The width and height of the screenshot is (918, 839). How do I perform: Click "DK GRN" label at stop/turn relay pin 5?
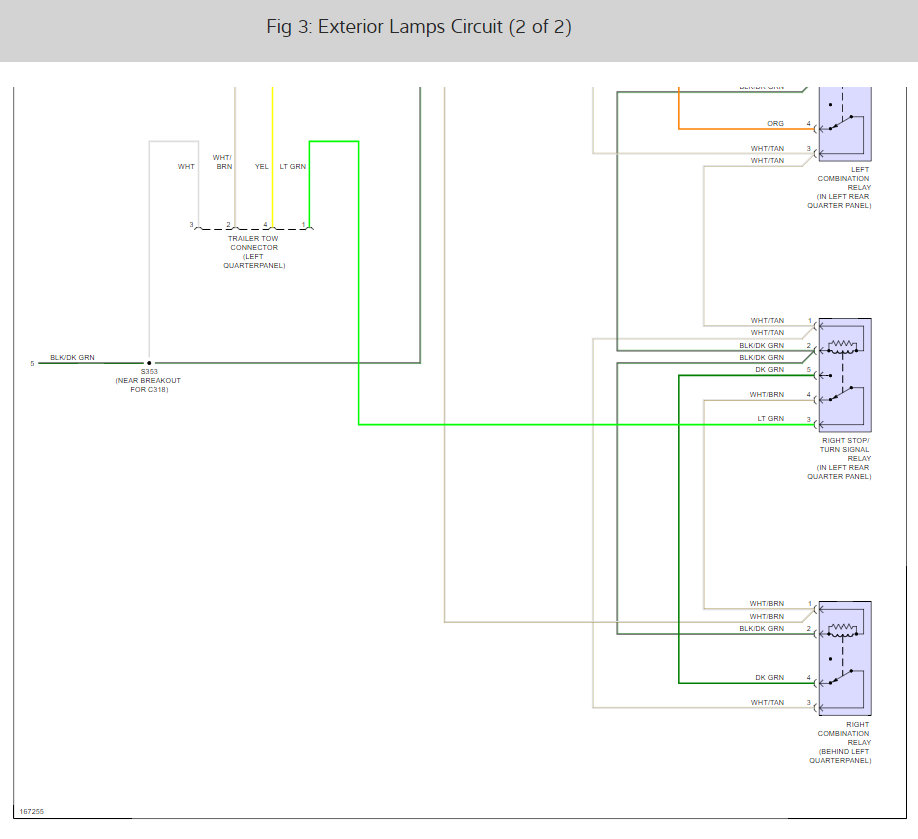(769, 369)
